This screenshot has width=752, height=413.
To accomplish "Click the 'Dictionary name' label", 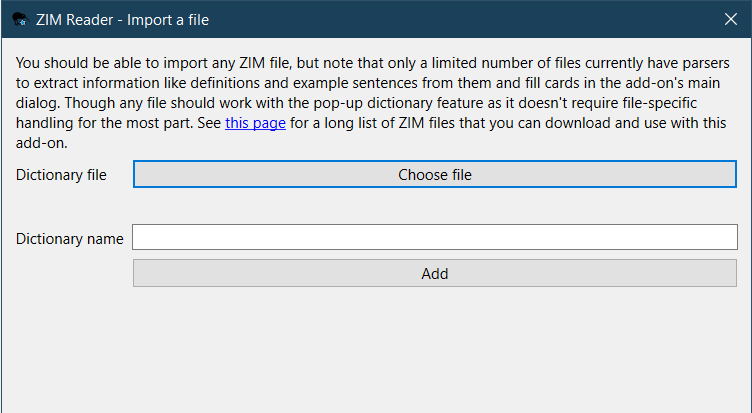I will tap(70, 238).
